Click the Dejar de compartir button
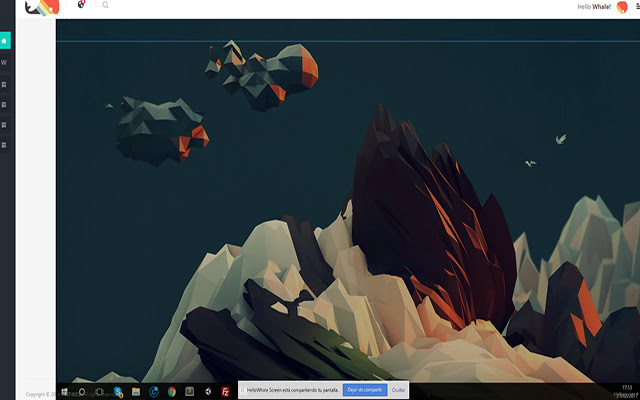Viewport: 640px width, 400px height. pyautogui.click(x=365, y=390)
